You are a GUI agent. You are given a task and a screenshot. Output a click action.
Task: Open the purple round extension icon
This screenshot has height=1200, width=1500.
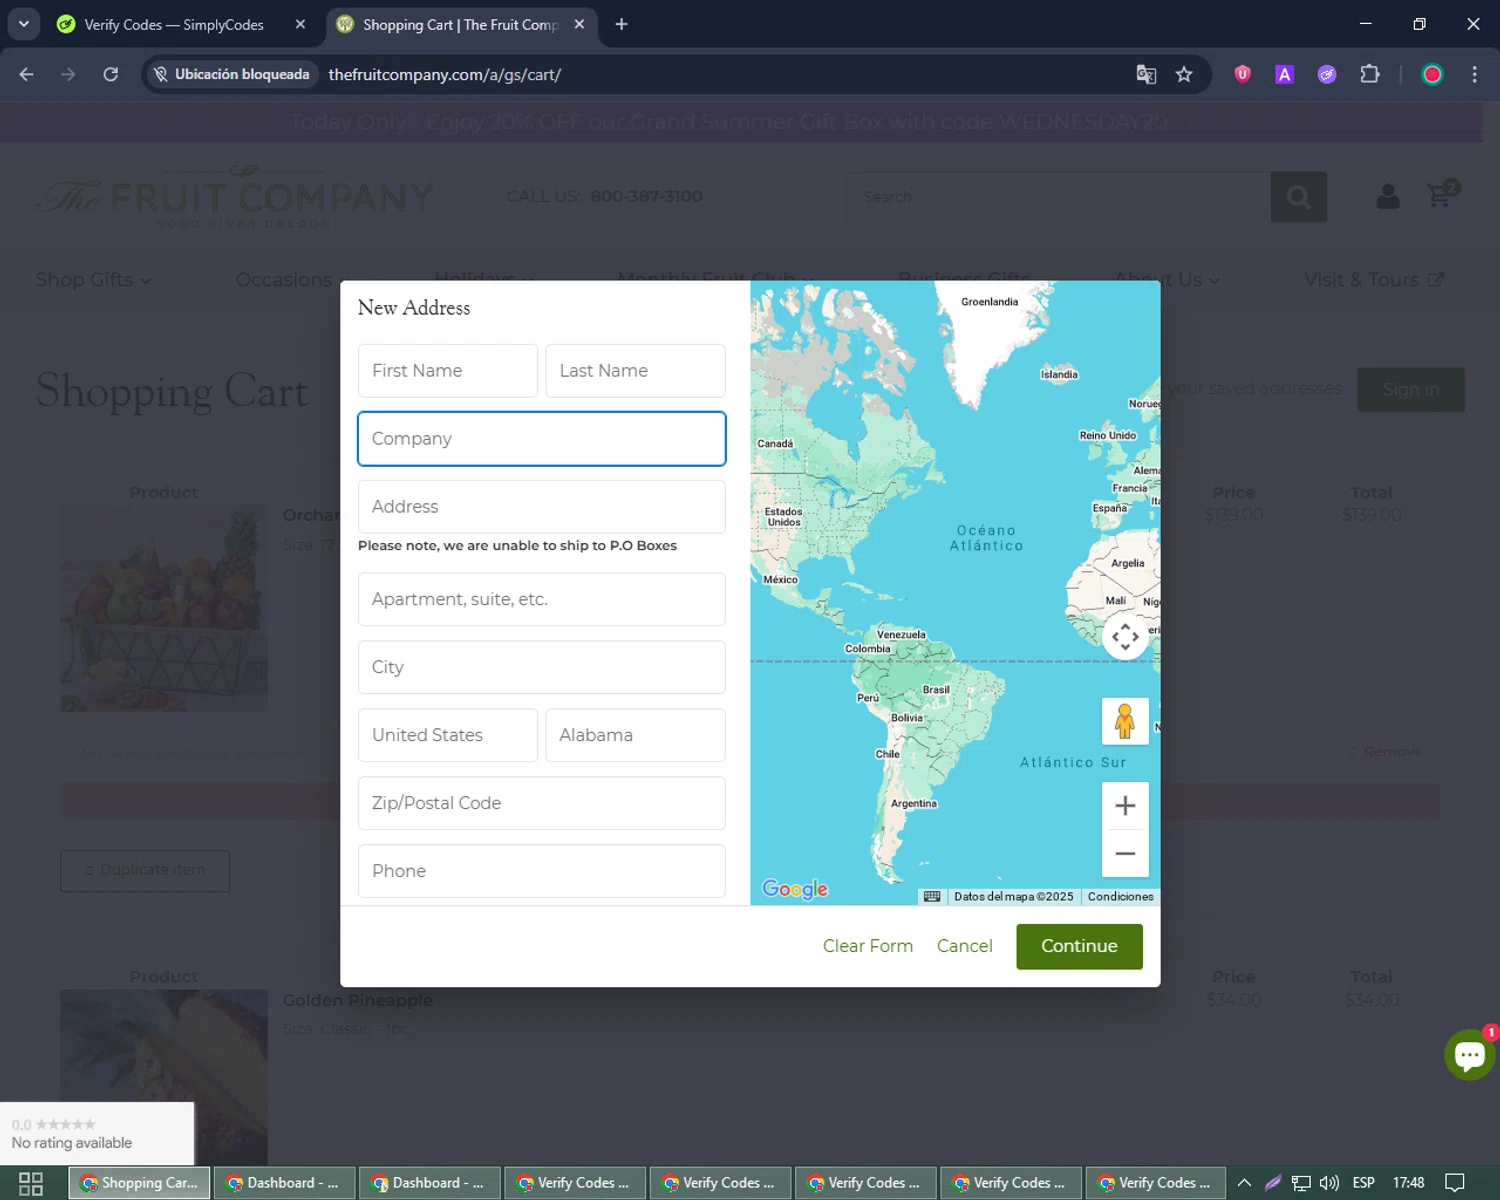(1327, 74)
